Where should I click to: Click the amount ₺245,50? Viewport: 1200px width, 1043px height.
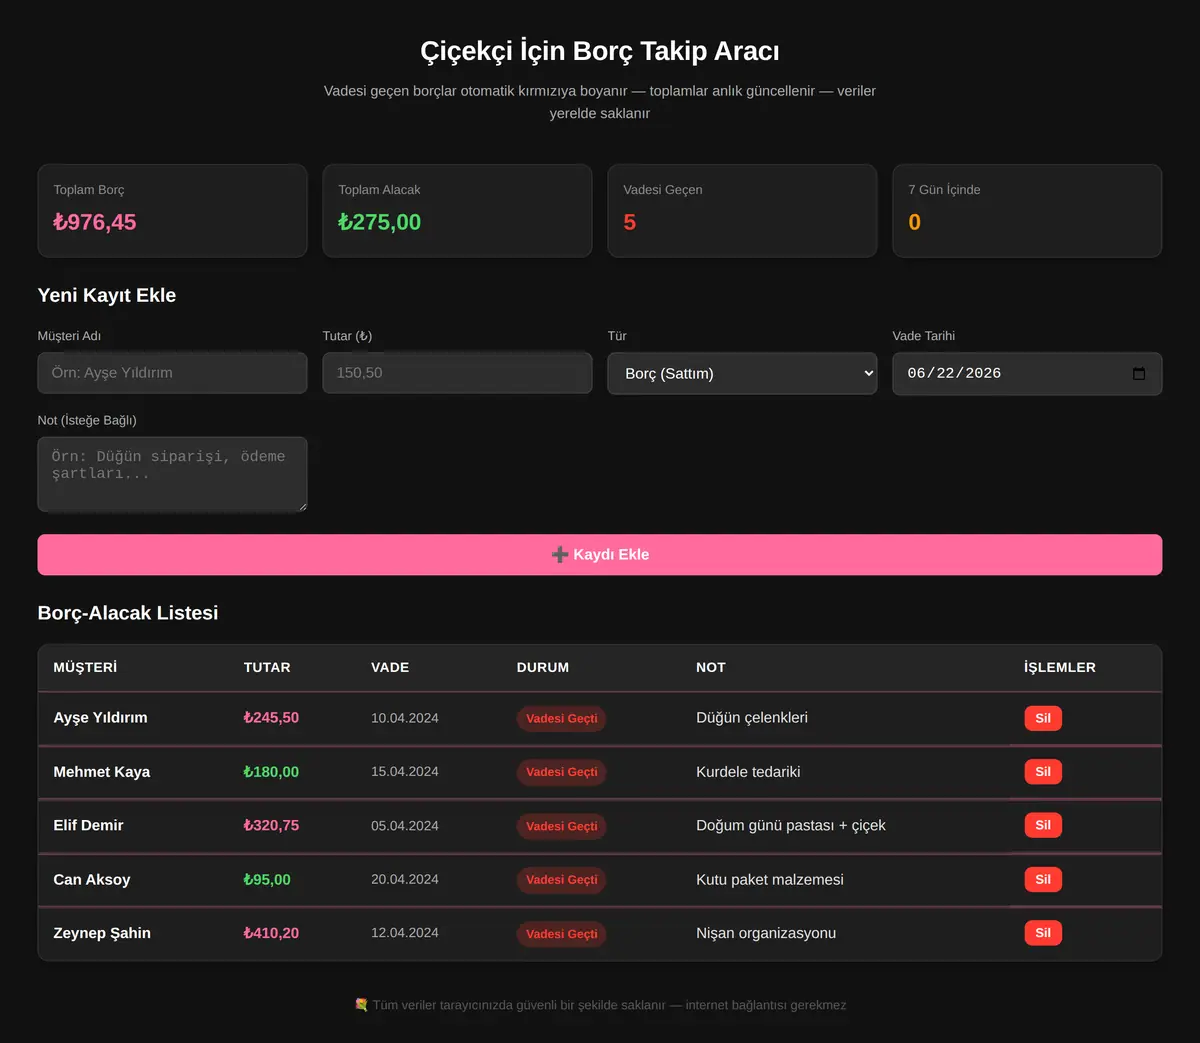[271, 718]
